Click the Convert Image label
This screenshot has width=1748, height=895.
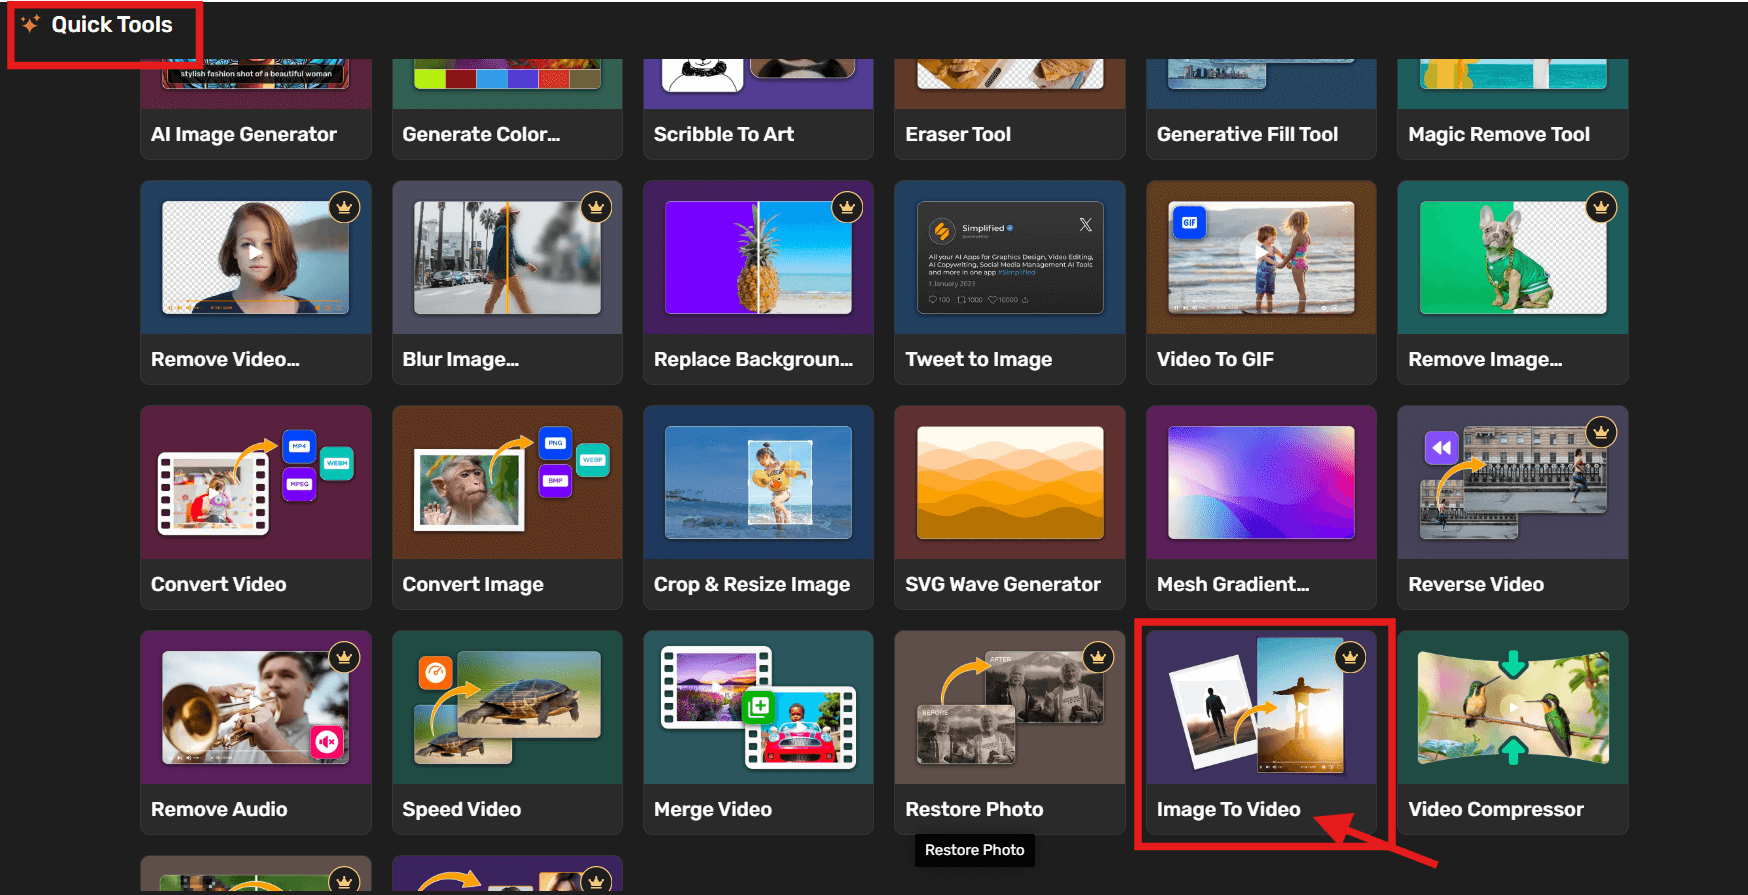[473, 584]
